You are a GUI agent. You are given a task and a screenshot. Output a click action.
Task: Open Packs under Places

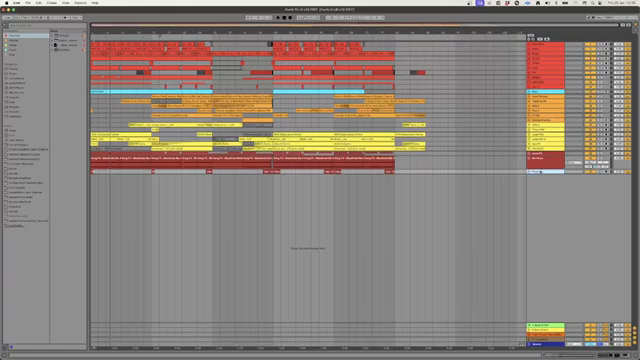pyautogui.click(x=13, y=131)
